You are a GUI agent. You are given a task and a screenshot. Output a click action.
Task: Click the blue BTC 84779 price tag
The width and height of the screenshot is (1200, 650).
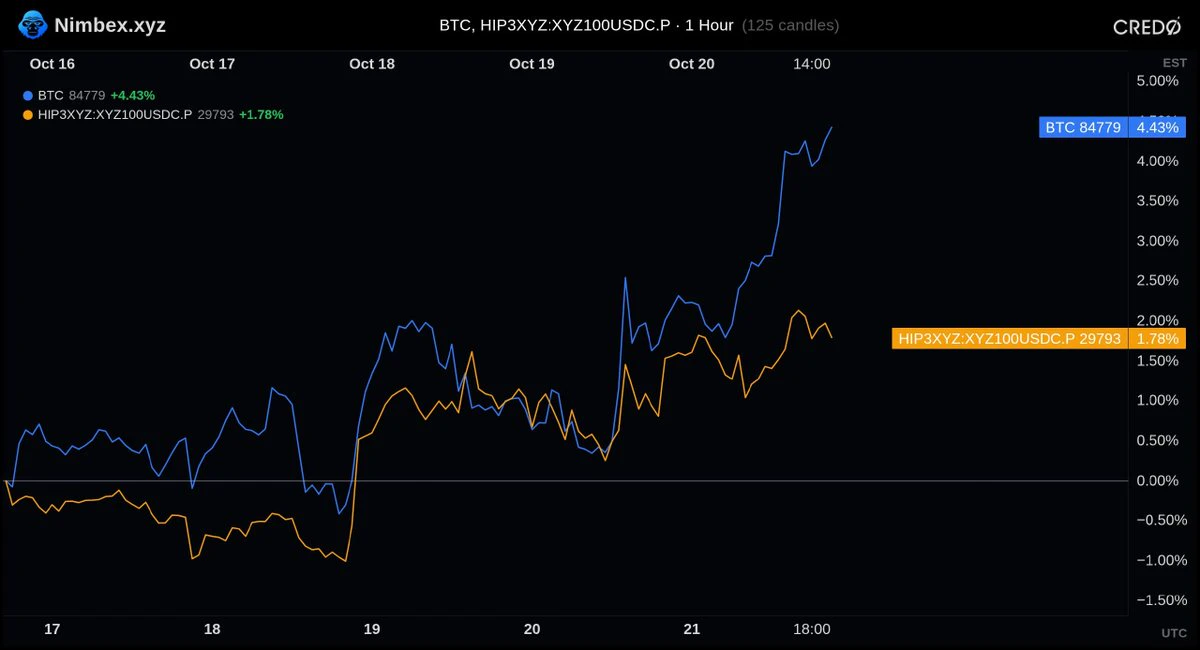click(1083, 128)
